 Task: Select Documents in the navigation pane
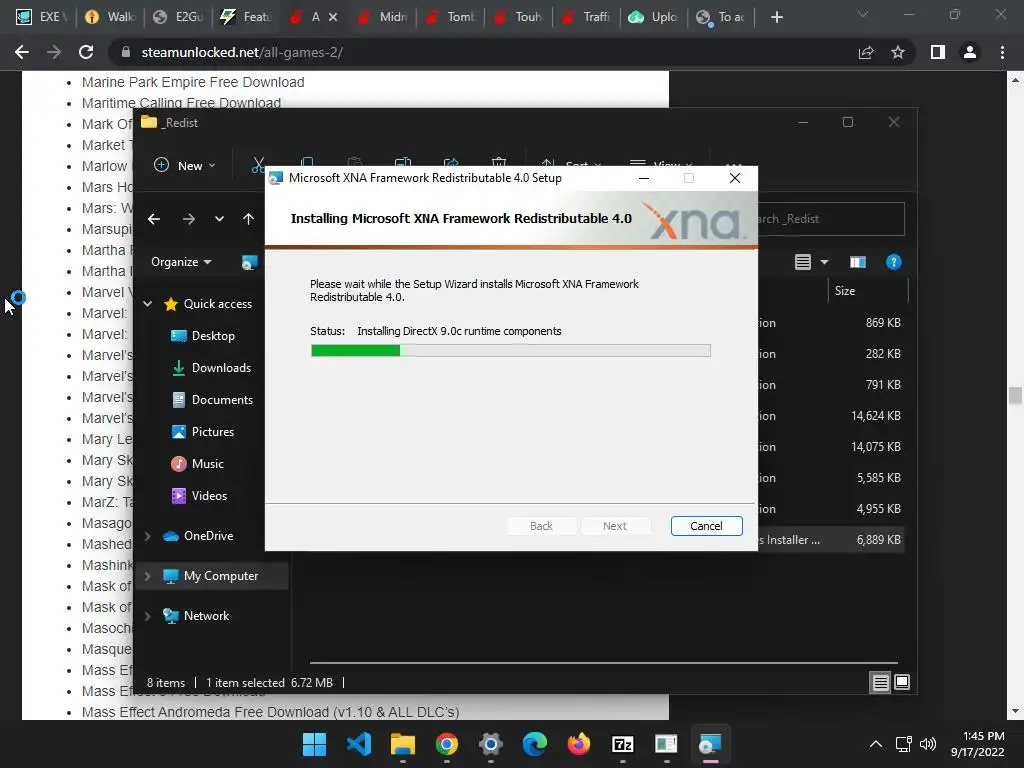tap(212, 400)
